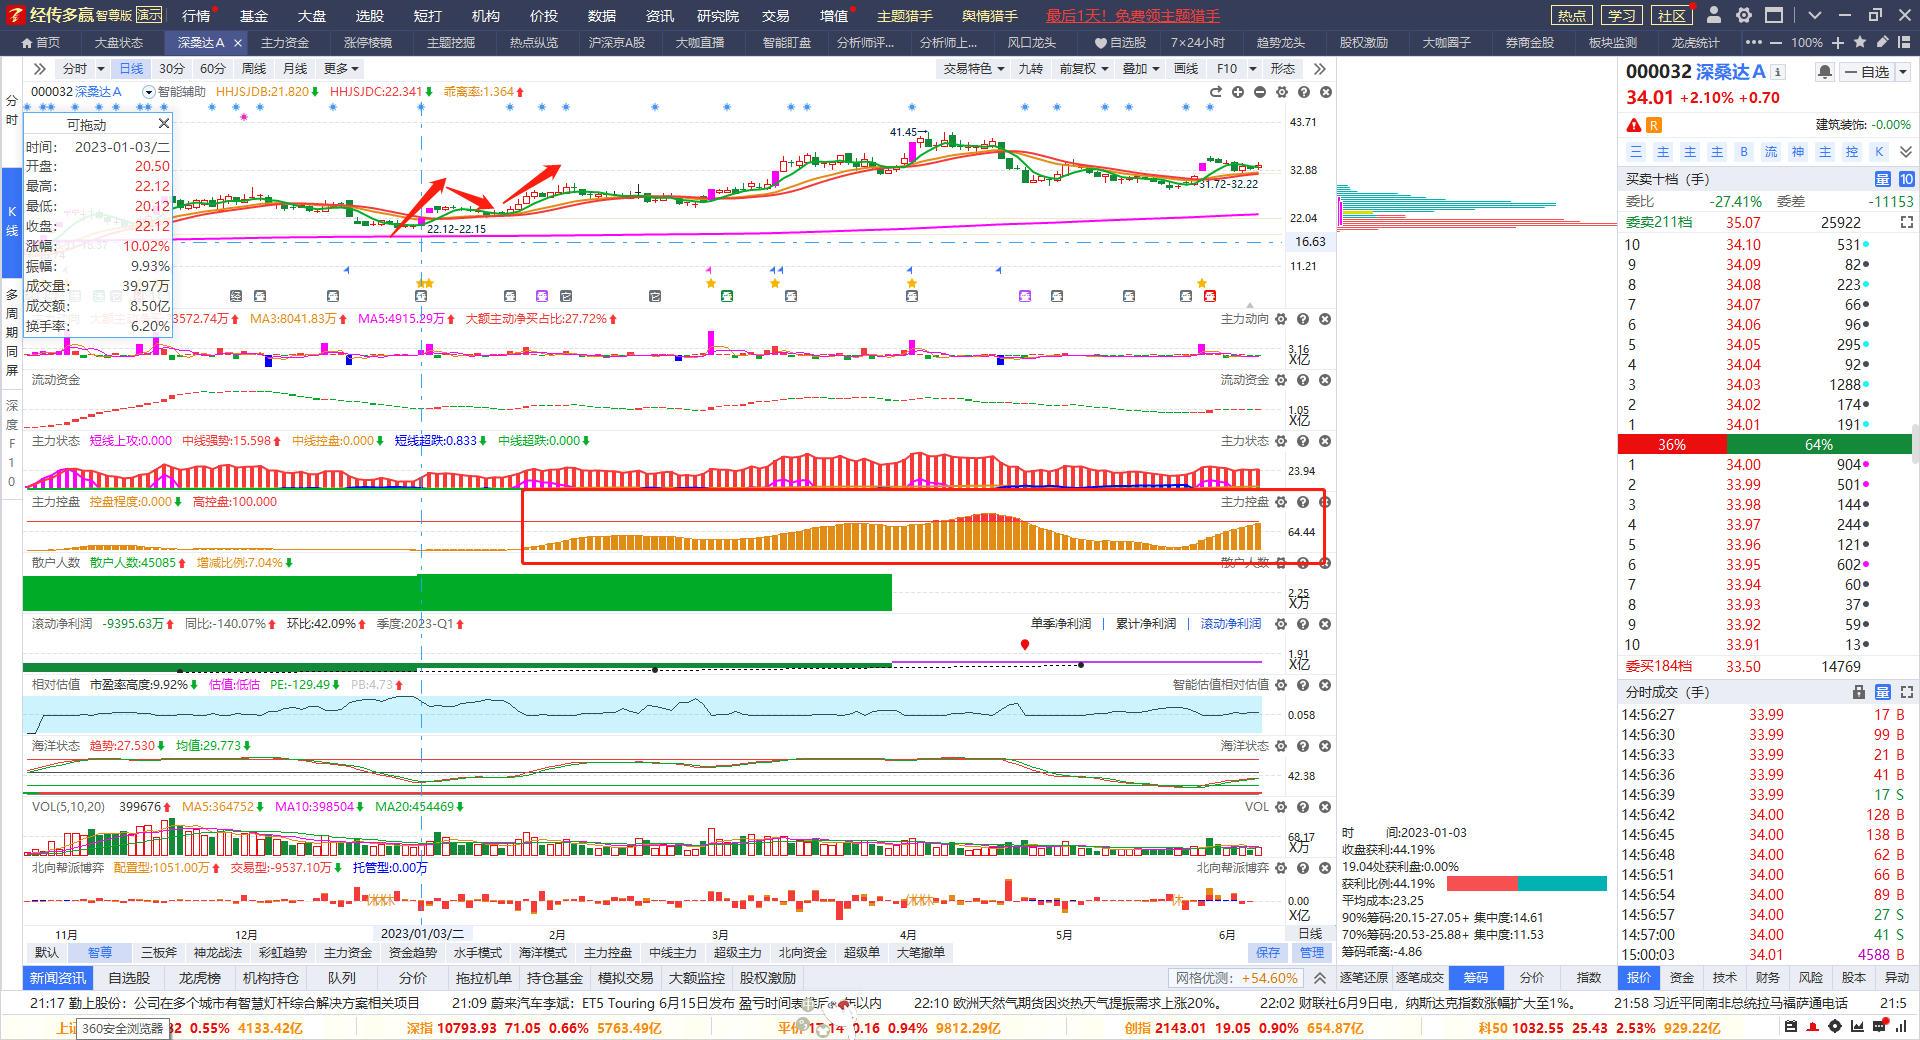Switch chart to 周线 period

(254, 69)
